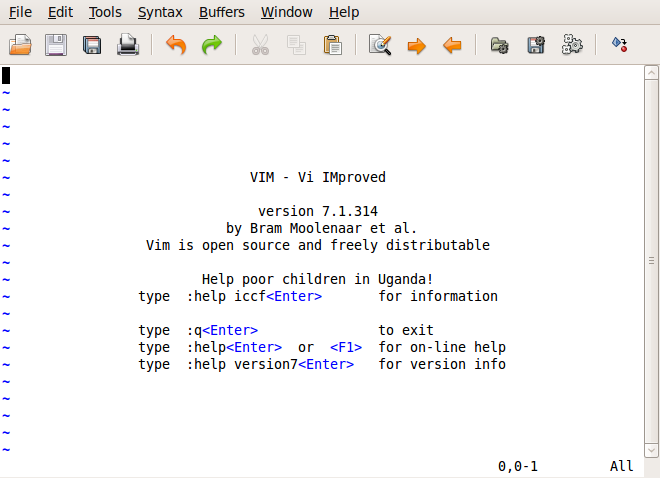This screenshot has height=478, width=660.
Task: Redo with the green arrow icon
Action: 212,45
